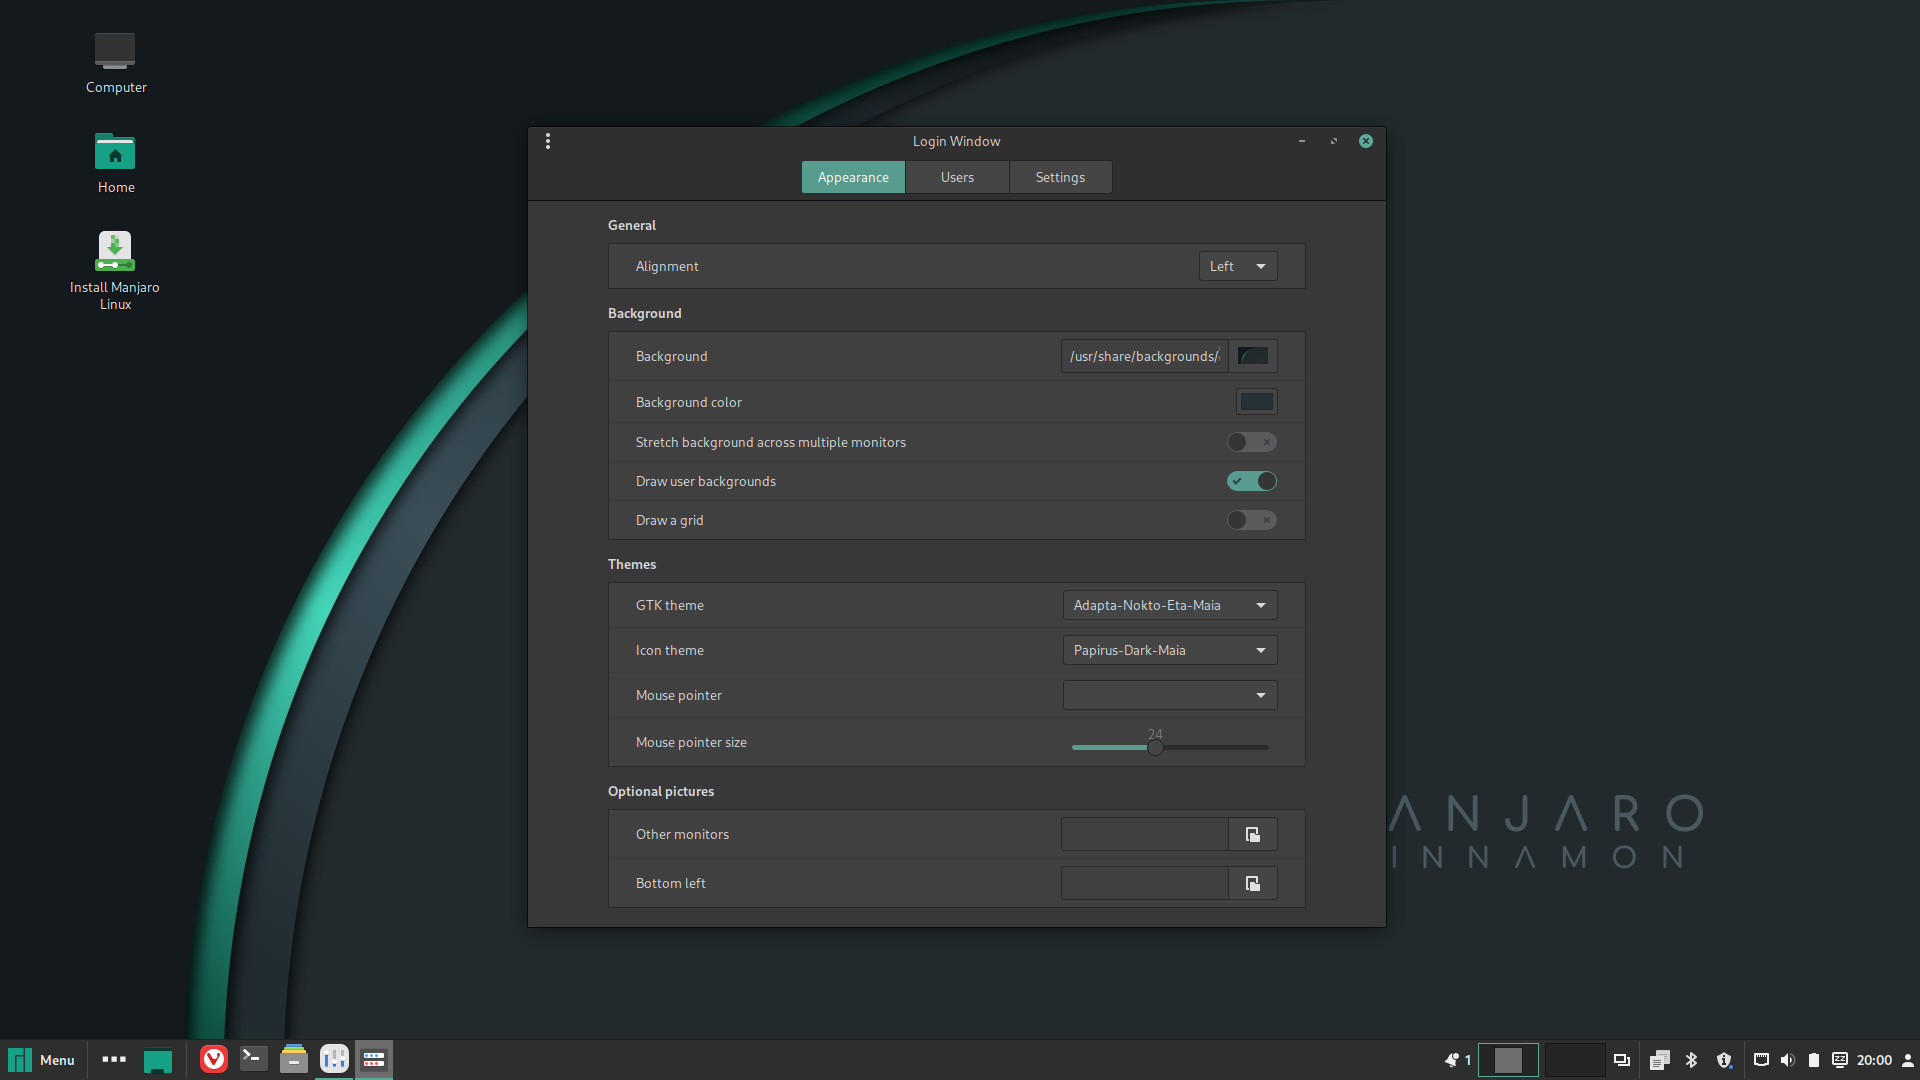The width and height of the screenshot is (1920, 1080).
Task: Click the Bluetooth tray icon
Action: coord(1691,1060)
